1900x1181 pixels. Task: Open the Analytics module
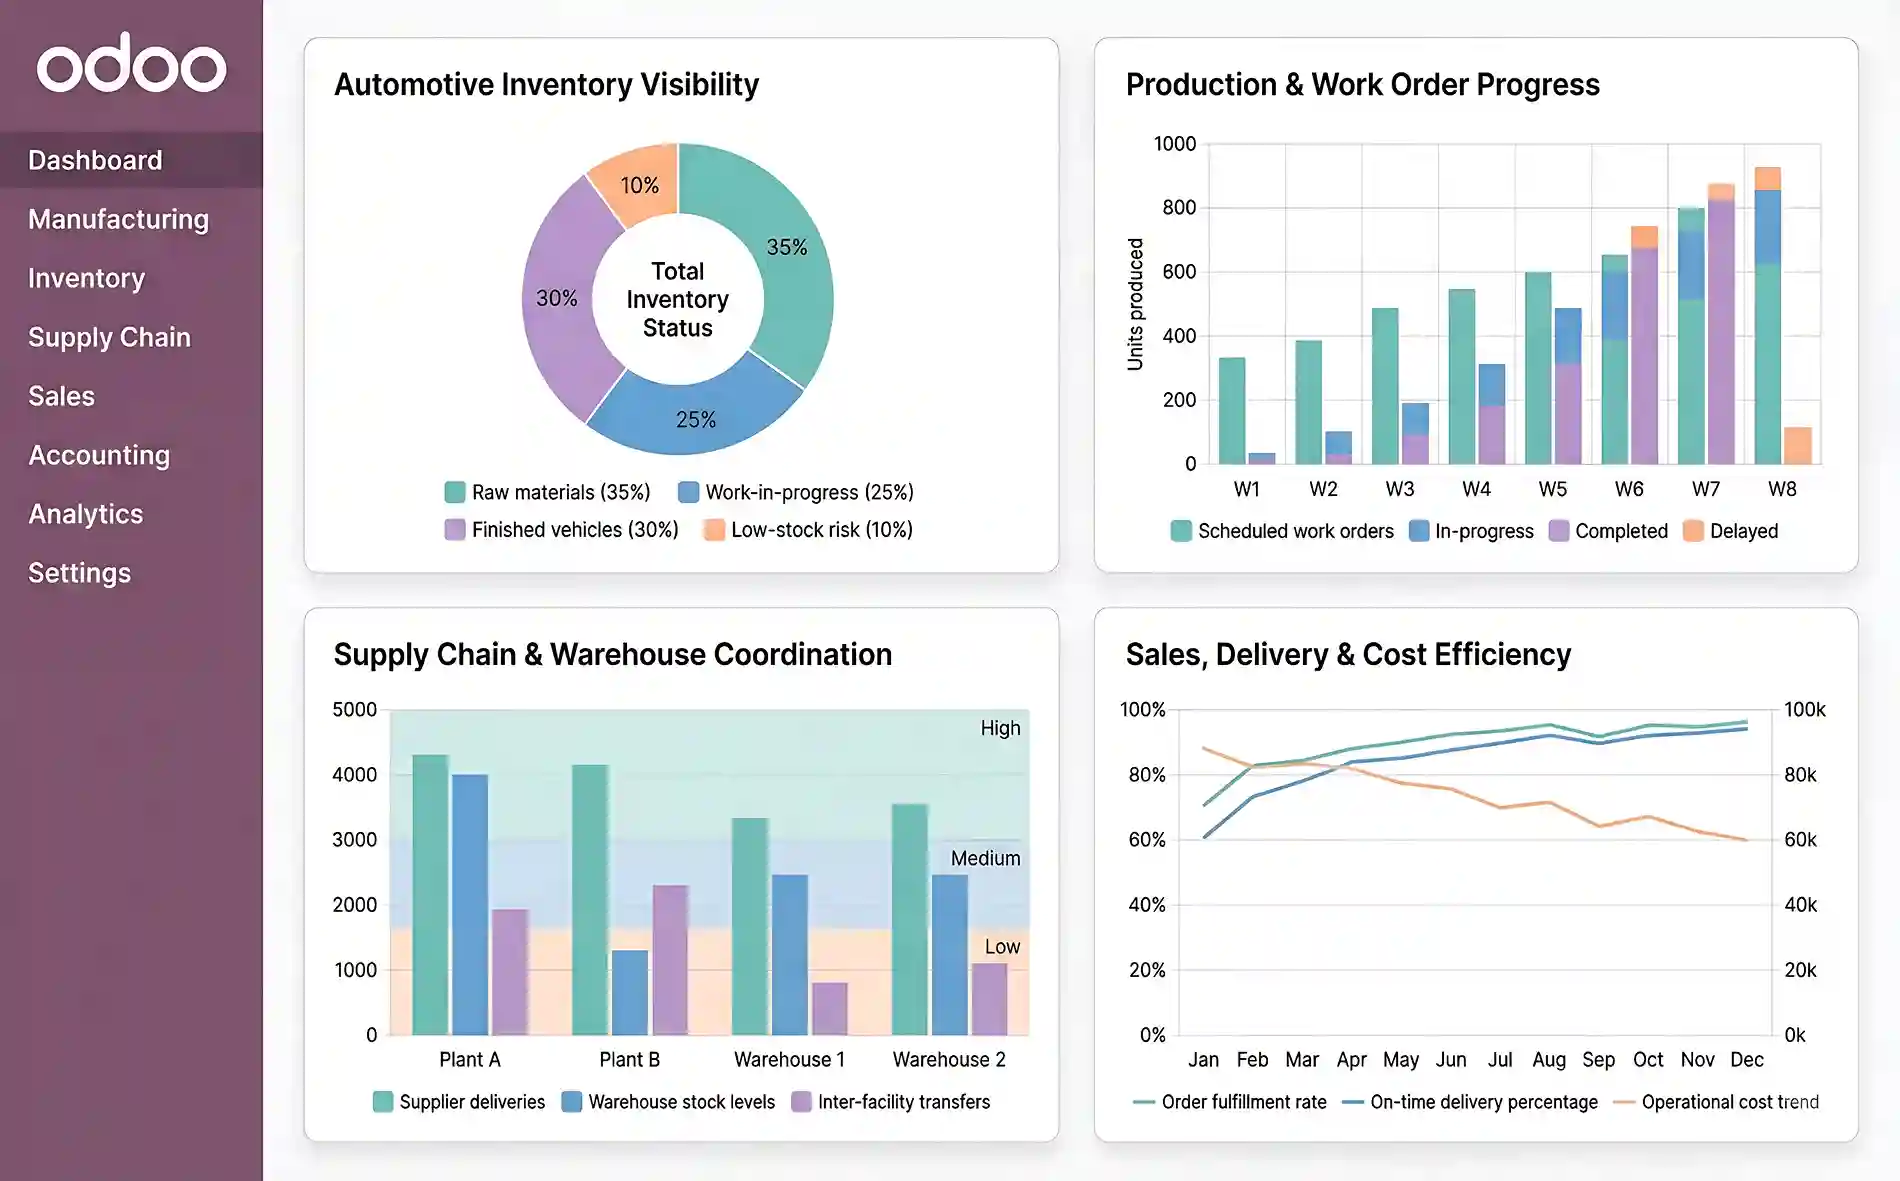pyautogui.click(x=86, y=513)
